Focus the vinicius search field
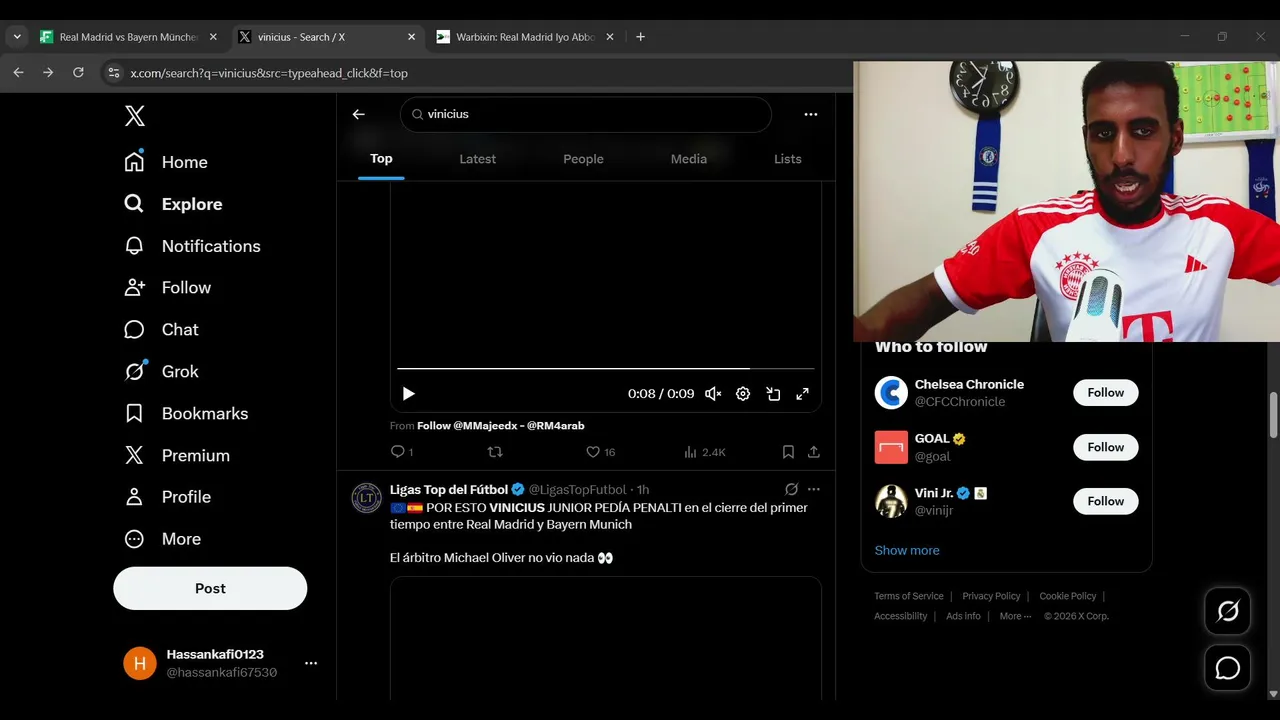The height and width of the screenshot is (720, 1280). [x=586, y=114]
